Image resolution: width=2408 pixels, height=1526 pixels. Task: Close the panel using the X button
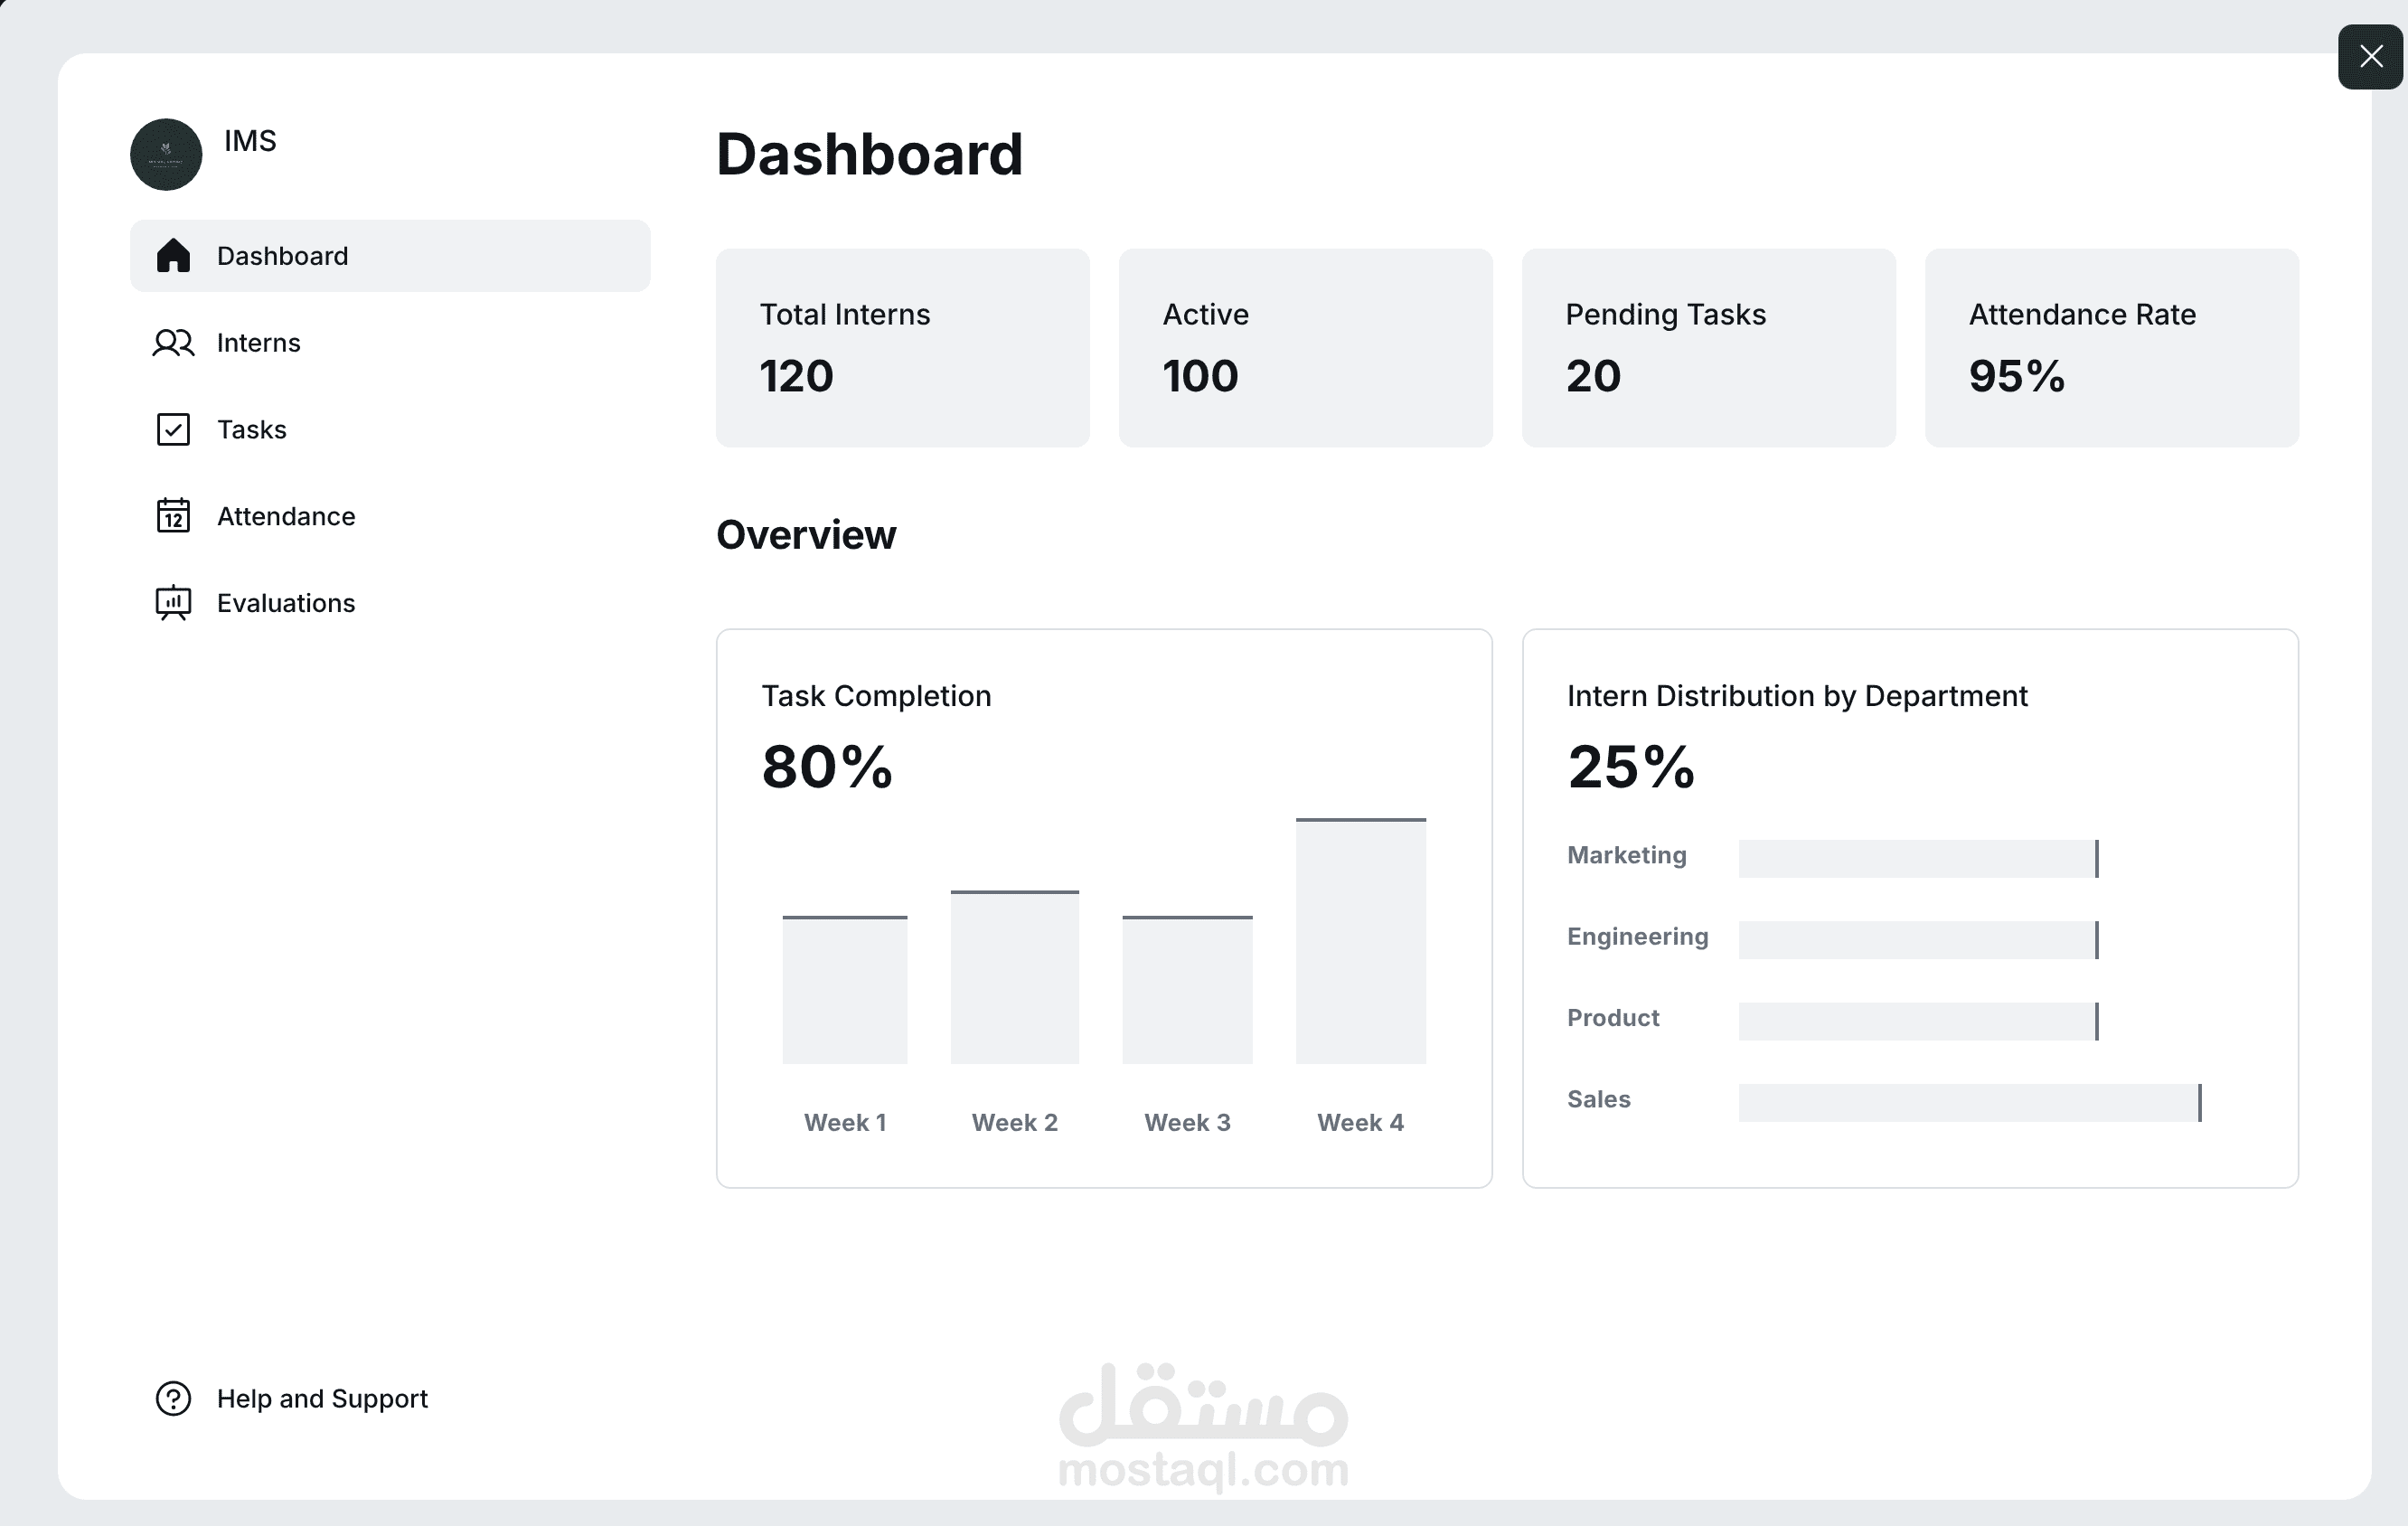pyautogui.click(x=2370, y=56)
